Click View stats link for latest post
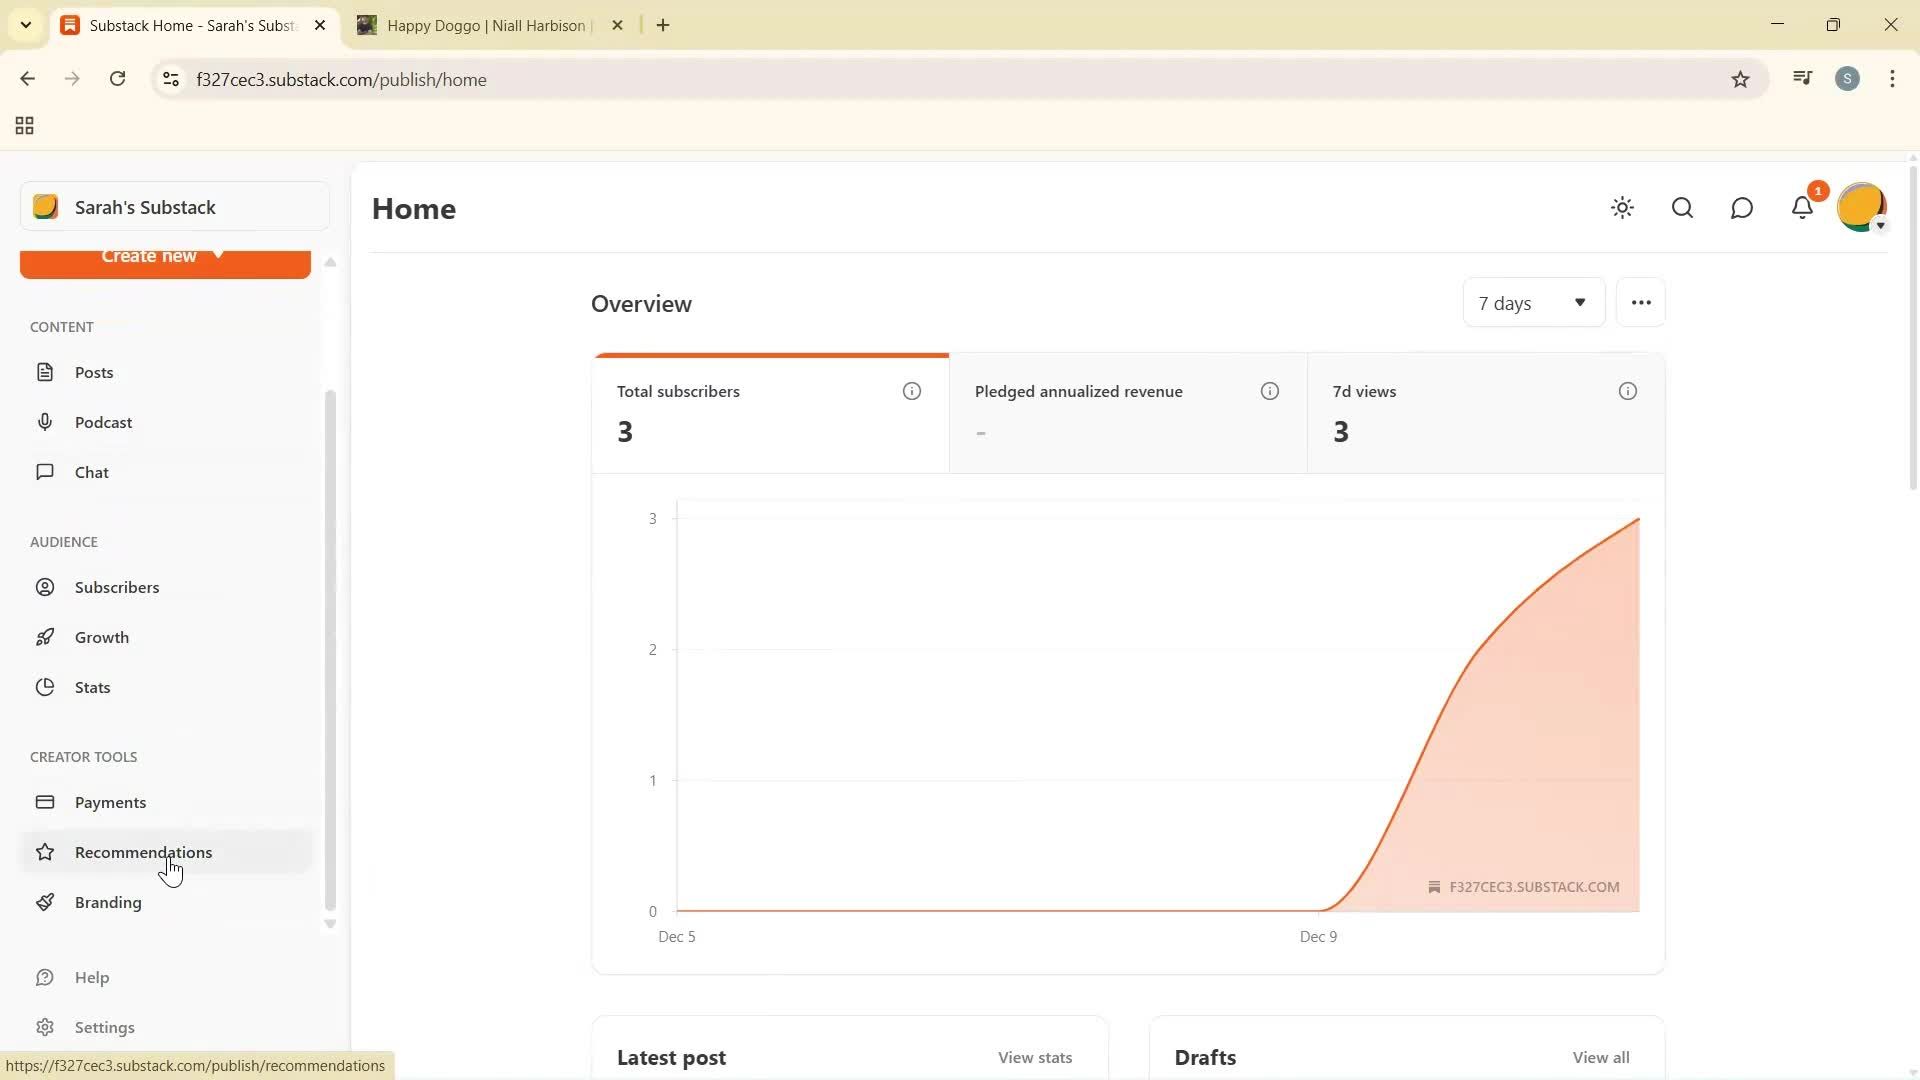 [x=1034, y=1057]
